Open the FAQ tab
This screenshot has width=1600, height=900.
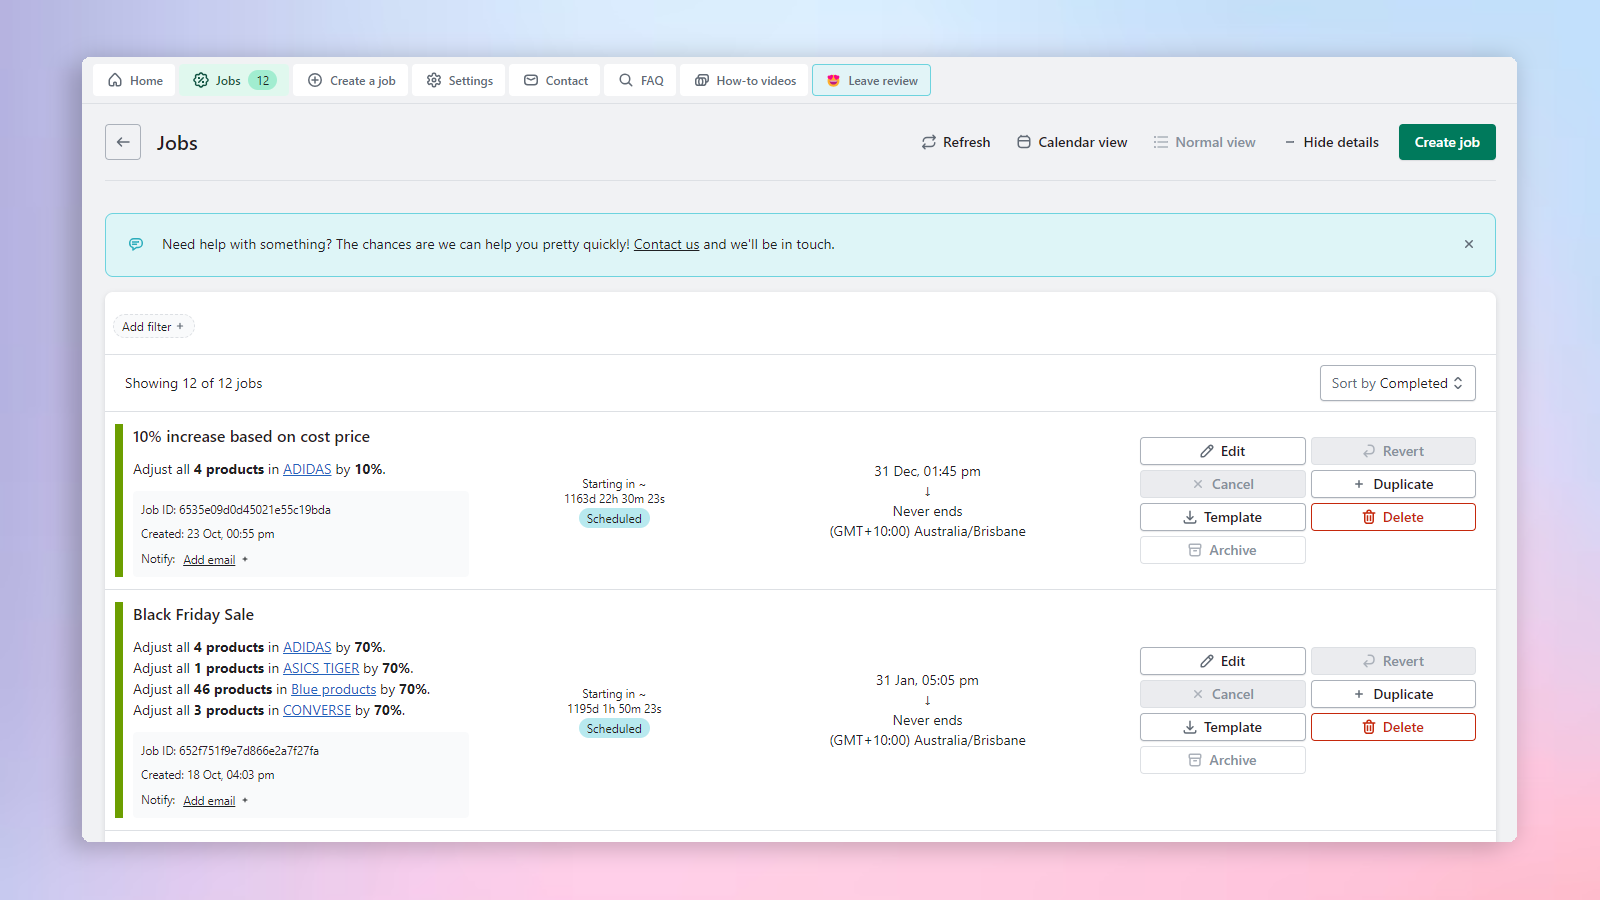pos(641,81)
